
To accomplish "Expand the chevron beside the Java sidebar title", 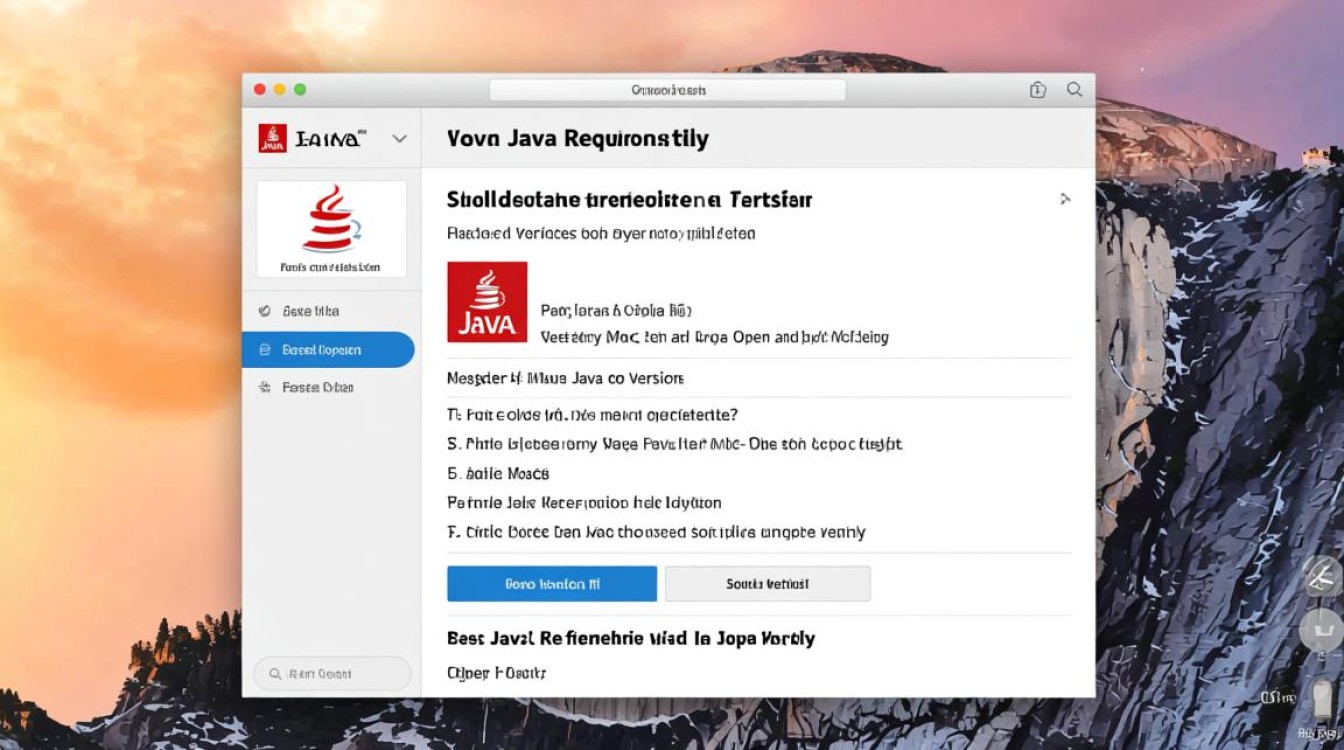I will point(398,138).
